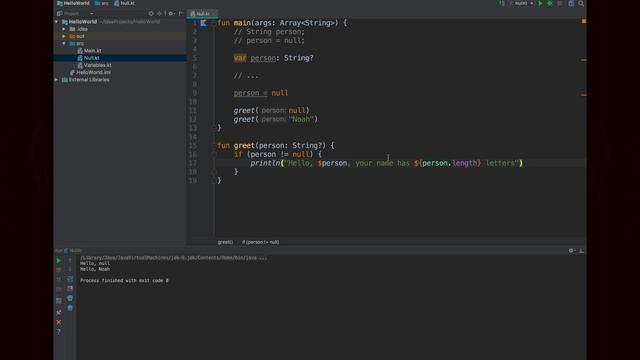Click the greet() editor breadcrumb
This screenshot has height=360, width=640.
coord(225,242)
